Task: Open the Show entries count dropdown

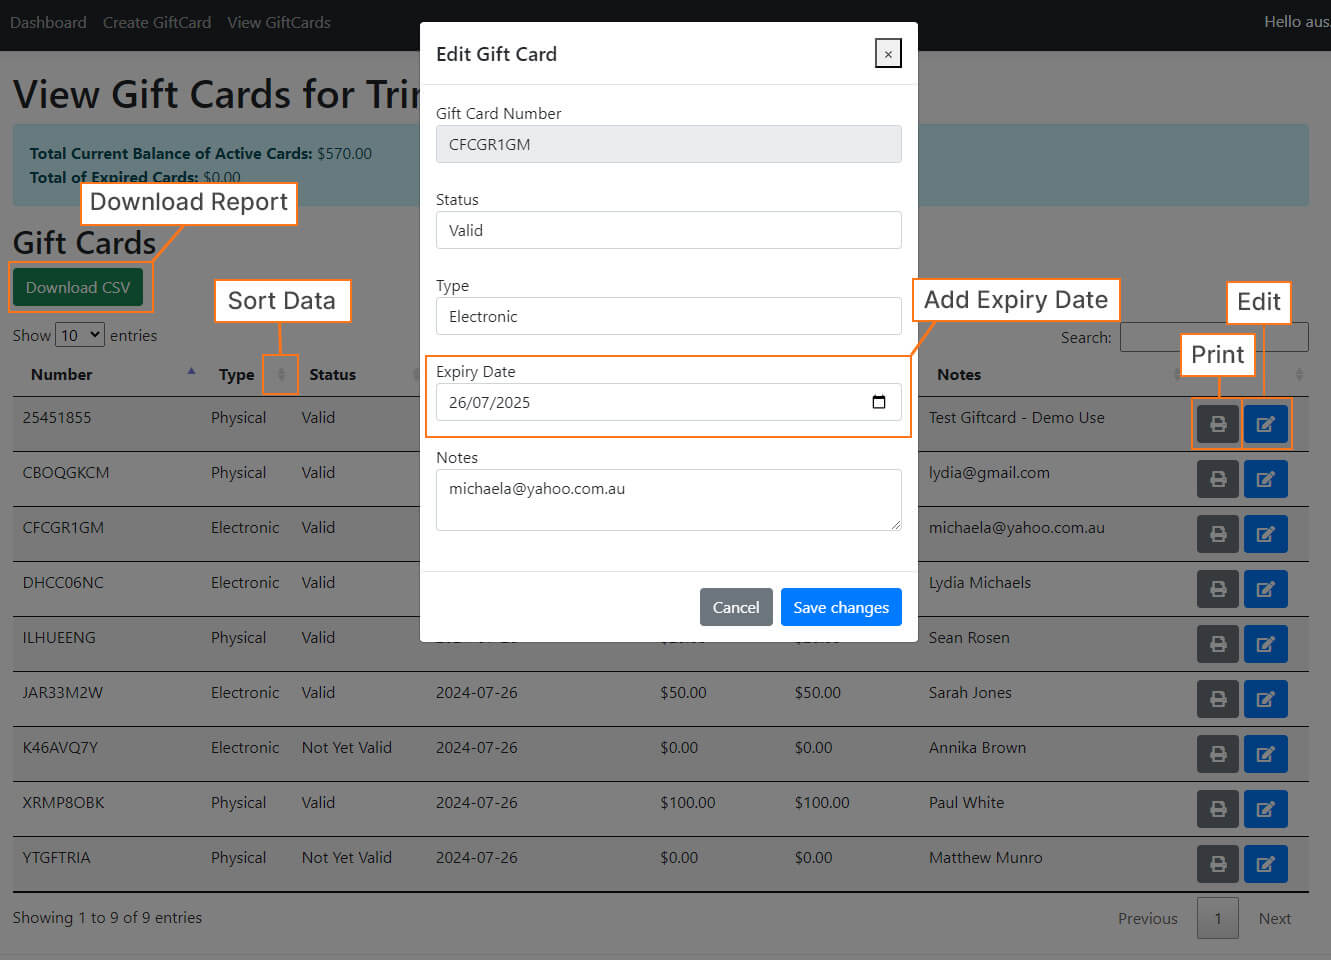Action: pos(80,335)
